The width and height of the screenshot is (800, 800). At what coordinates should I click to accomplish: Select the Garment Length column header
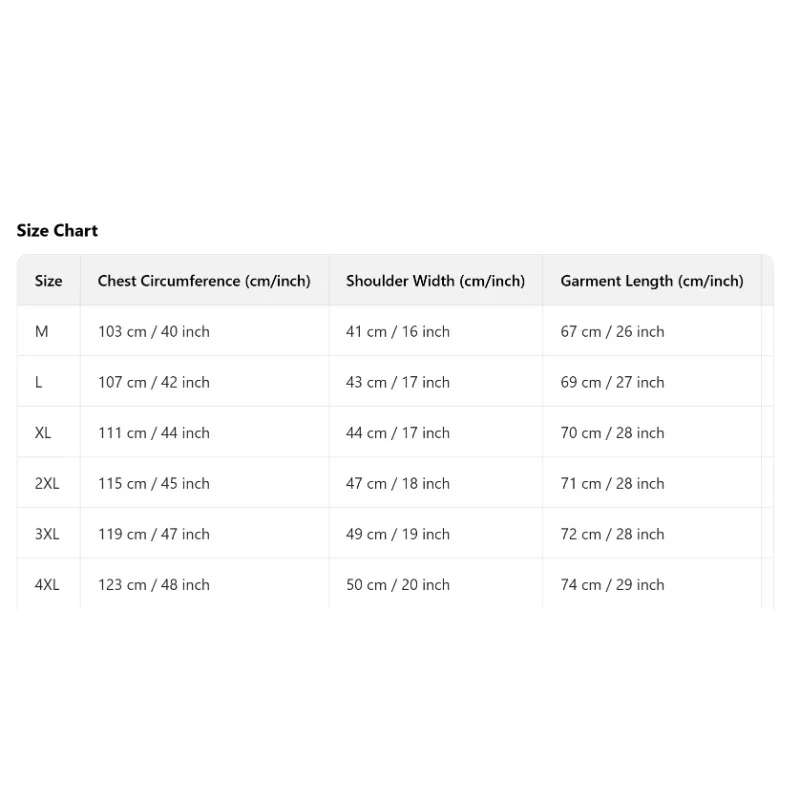[652, 281]
